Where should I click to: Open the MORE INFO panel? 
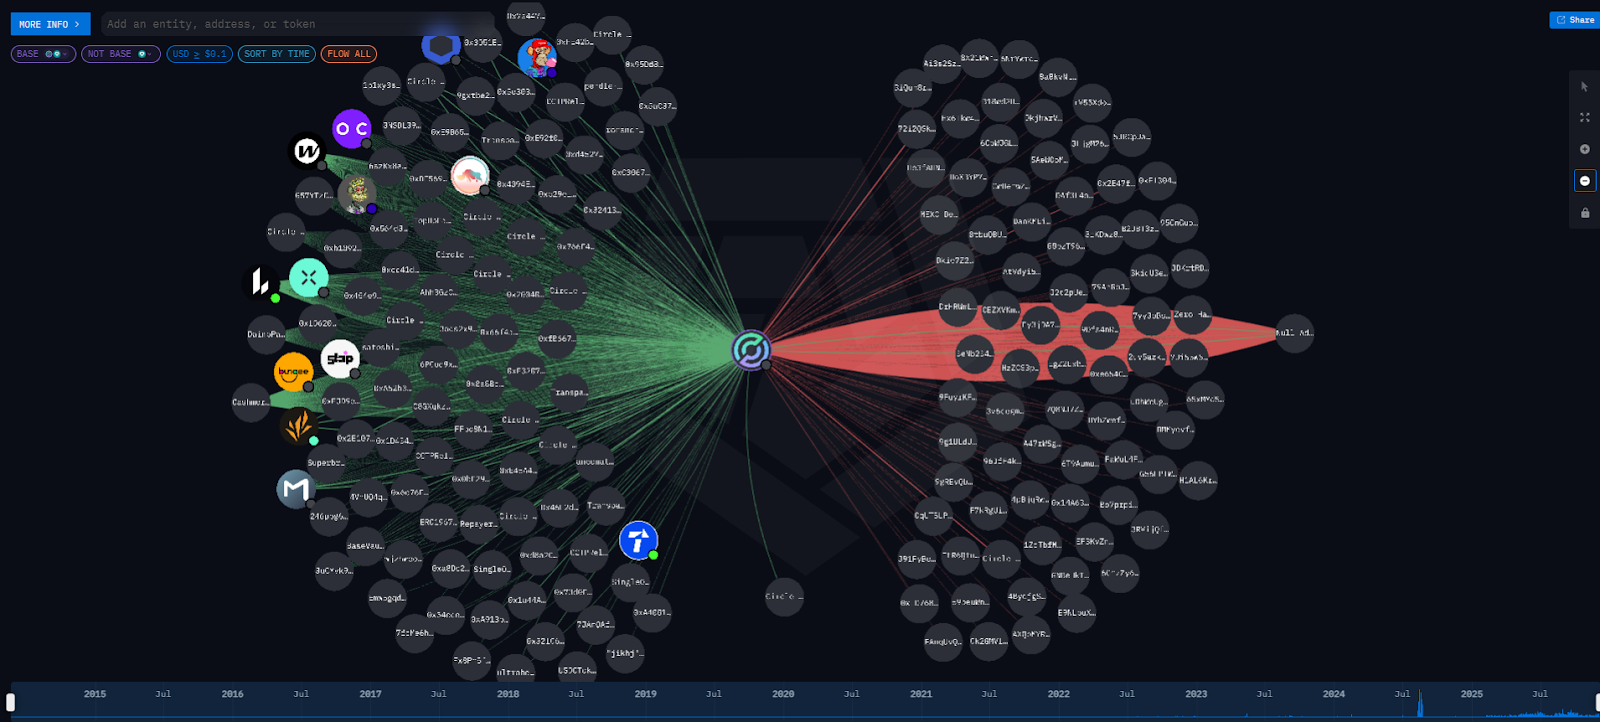point(50,24)
